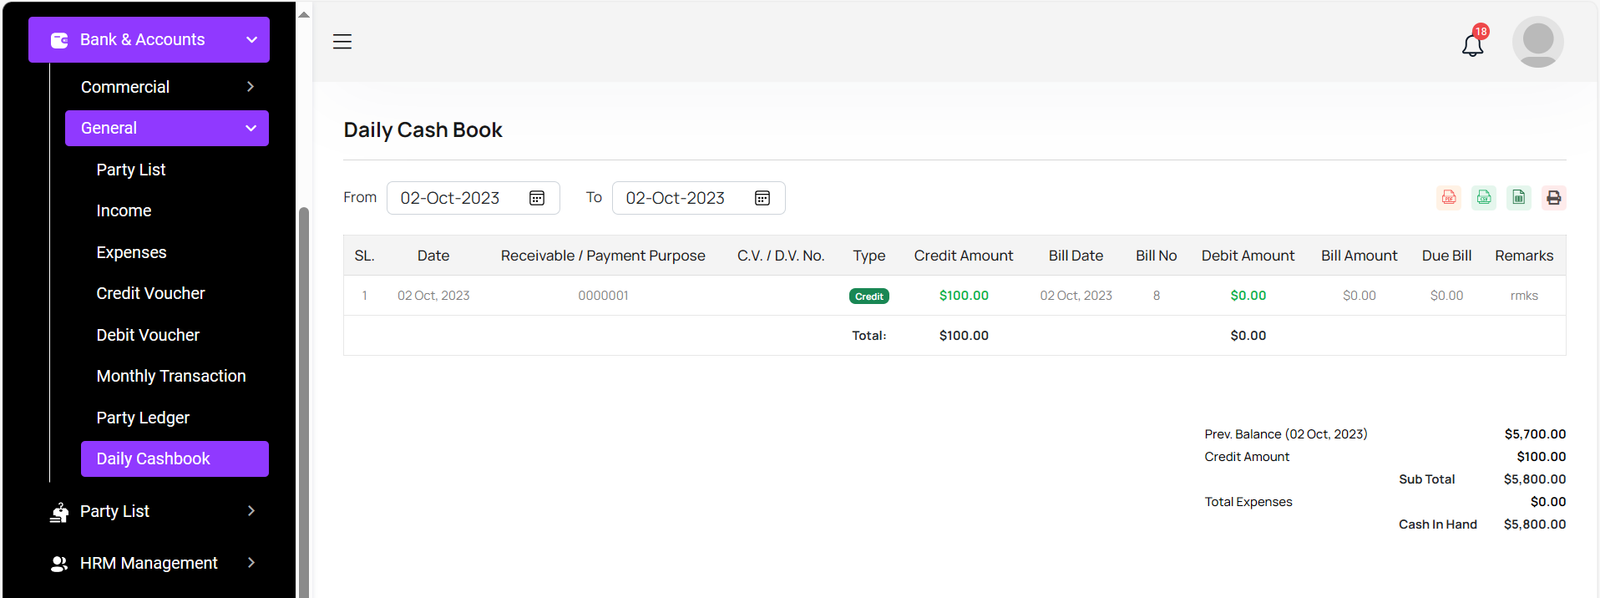Click the user profile avatar
Image resolution: width=1600 pixels, height=598 pixels.
click(x=1537, y=42)
